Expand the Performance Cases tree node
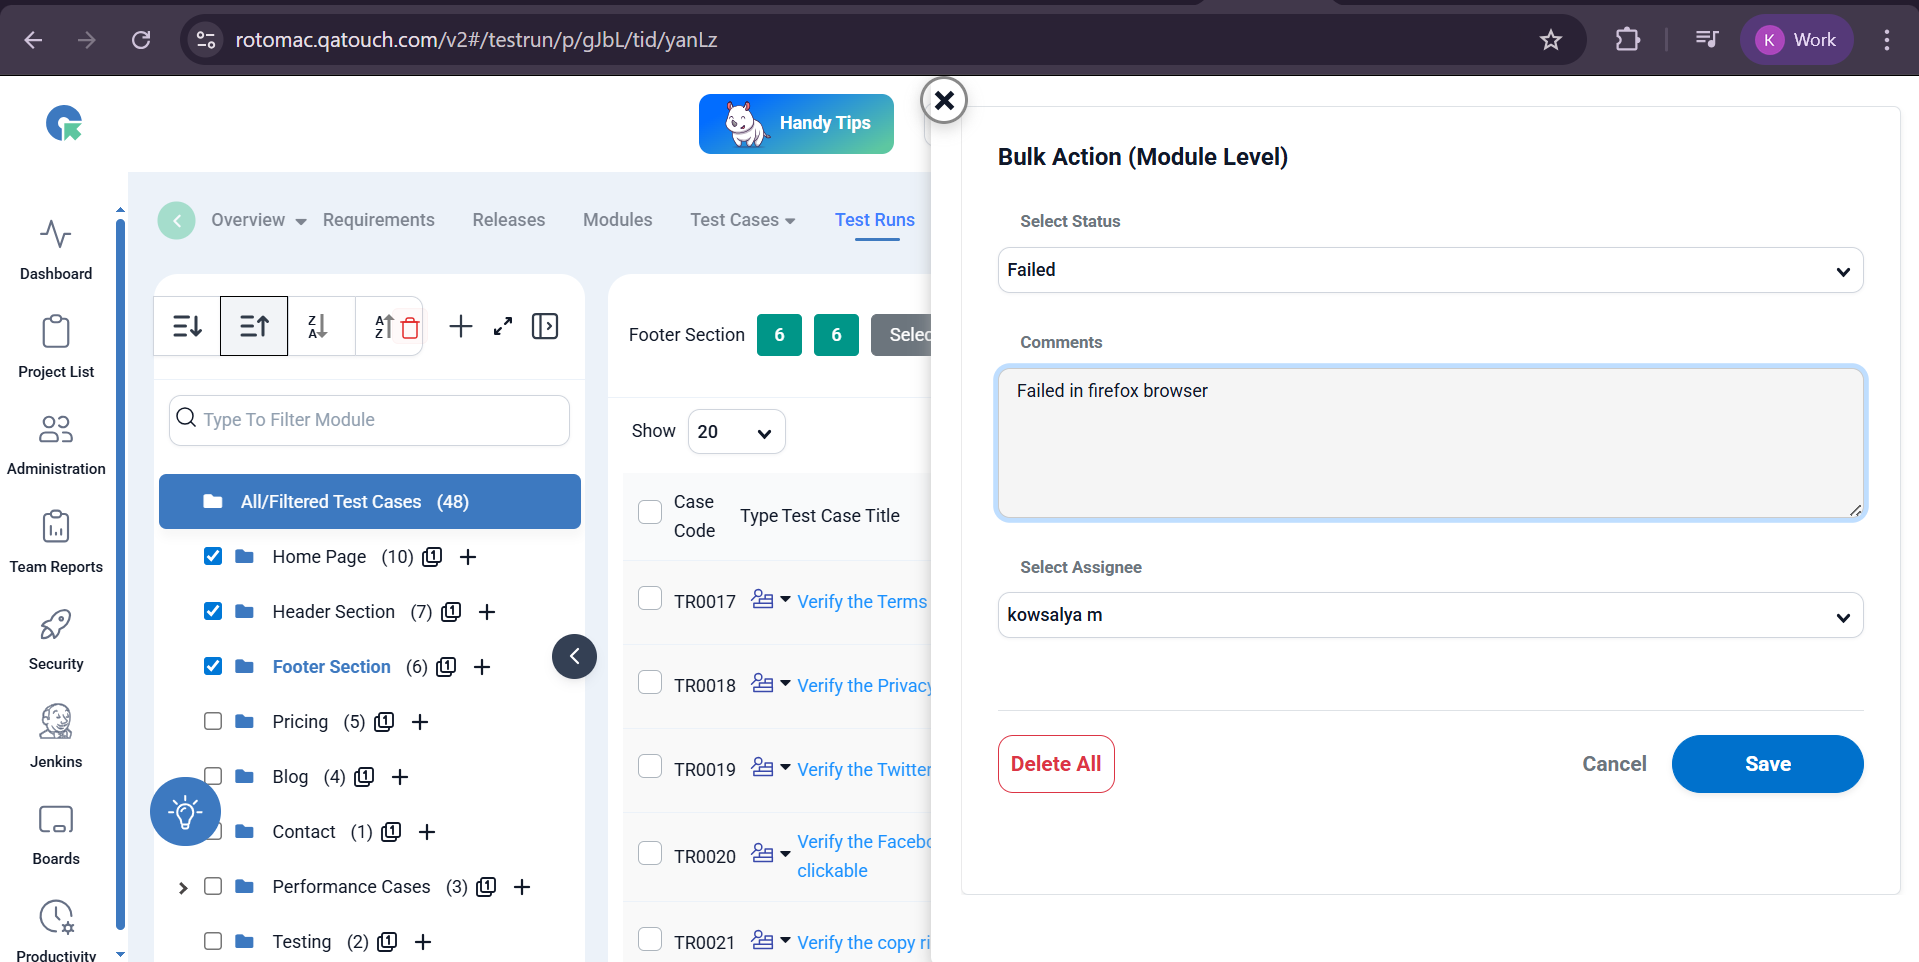 pos(183,887)
